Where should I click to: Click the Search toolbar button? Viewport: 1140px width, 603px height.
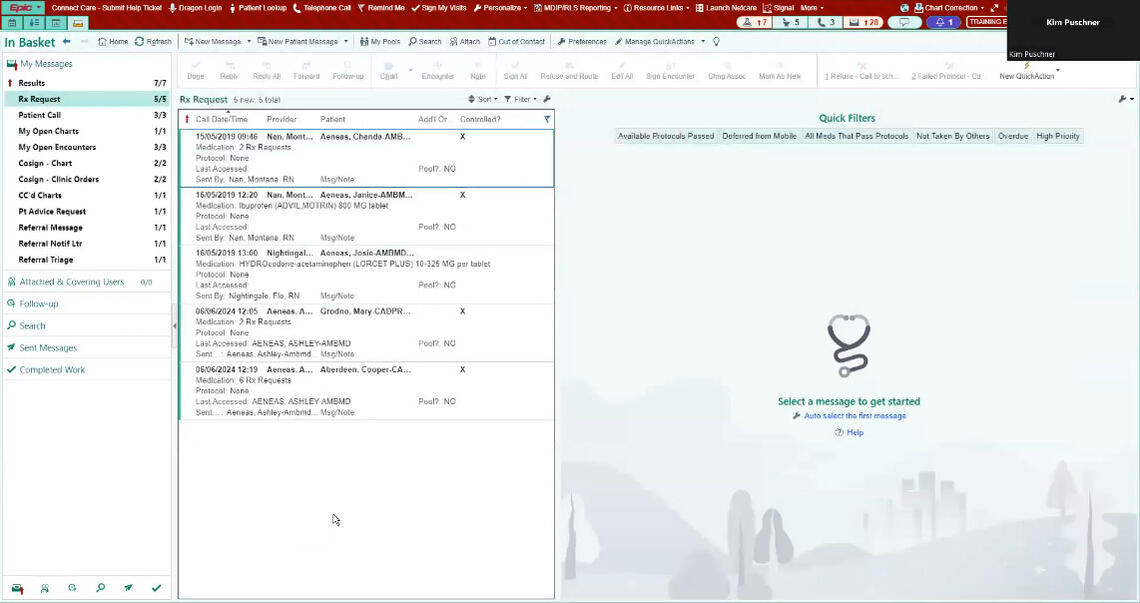pos(425,41)
